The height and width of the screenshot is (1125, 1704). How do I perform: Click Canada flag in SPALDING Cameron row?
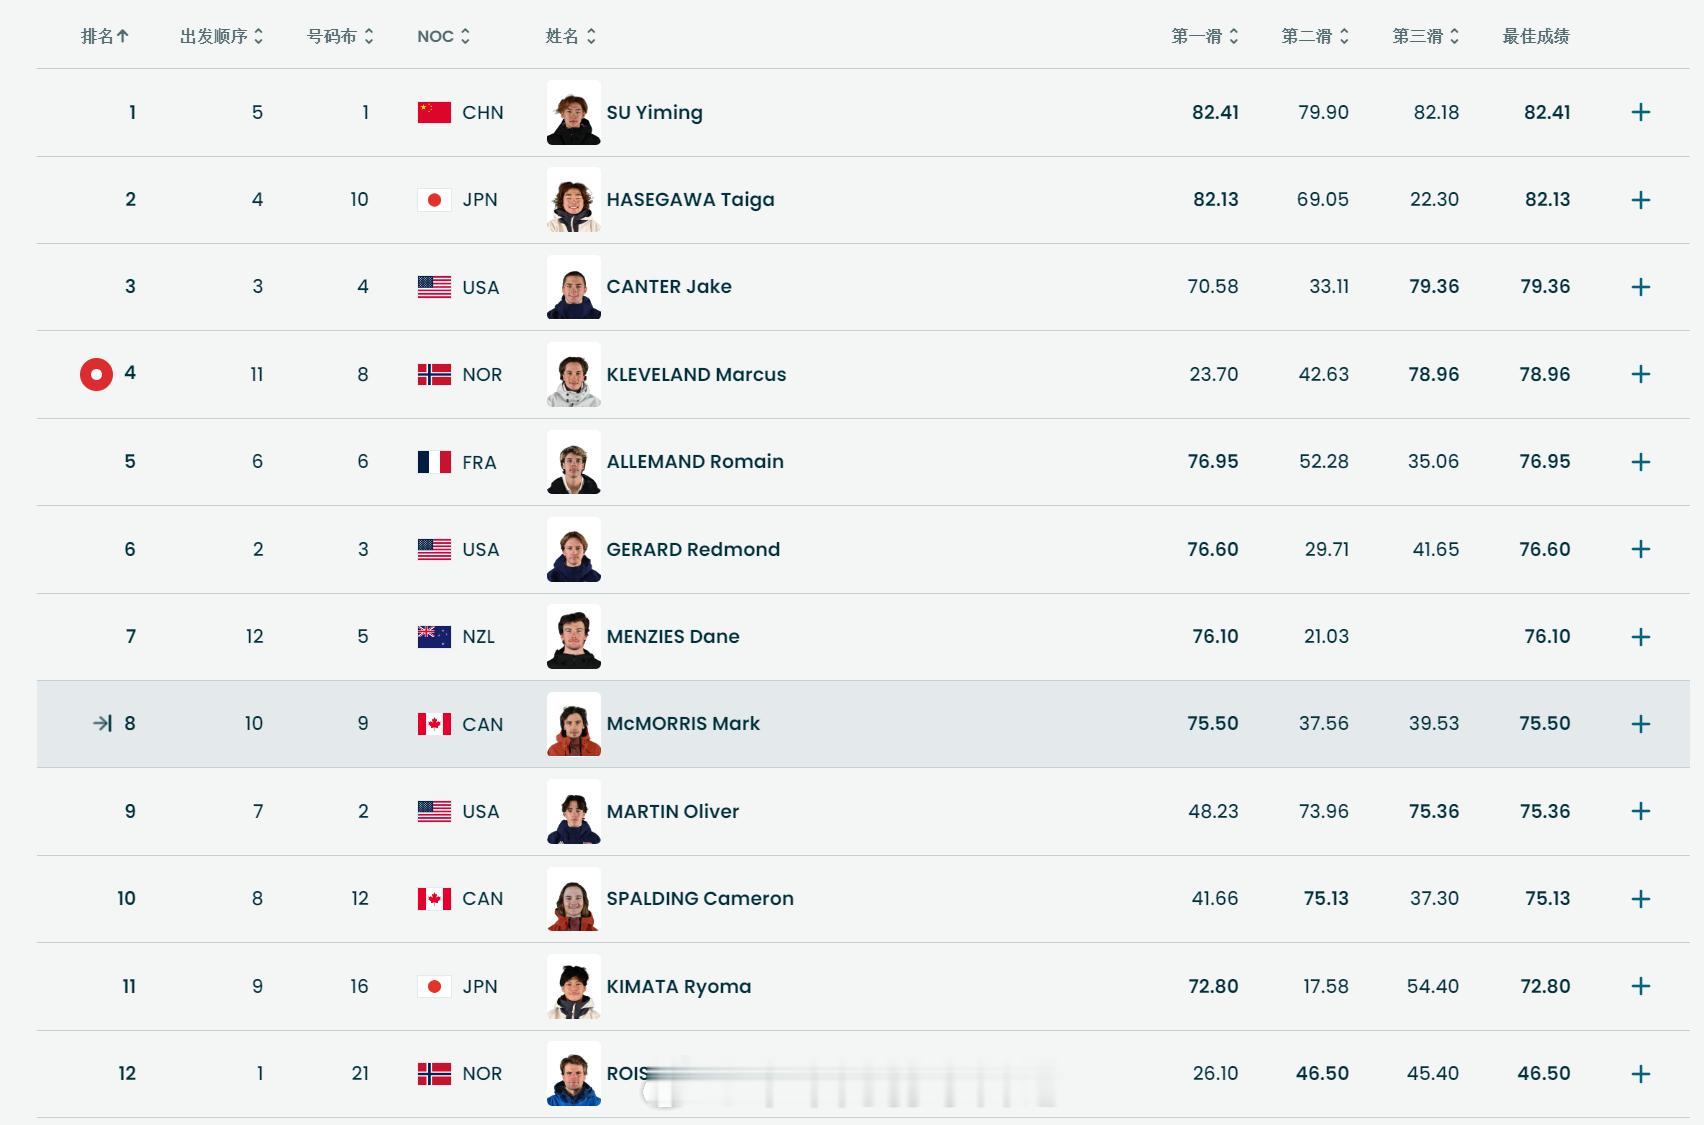434,899
